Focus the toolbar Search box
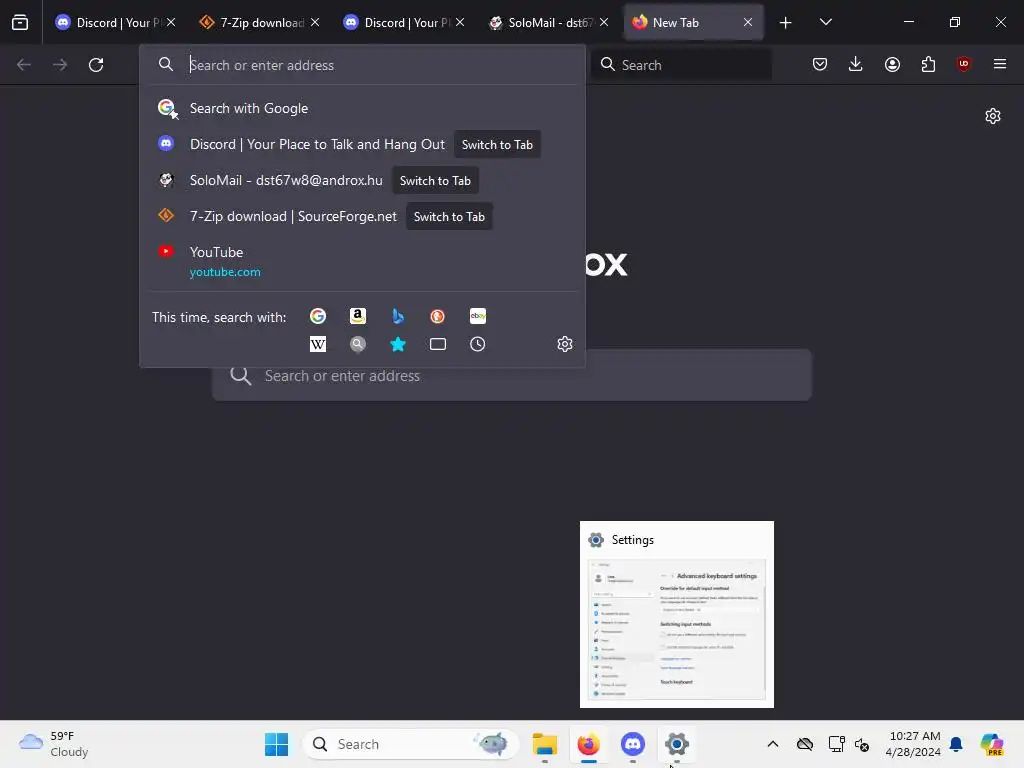This screenshot has height=768, width=1024. pos(681,65)
